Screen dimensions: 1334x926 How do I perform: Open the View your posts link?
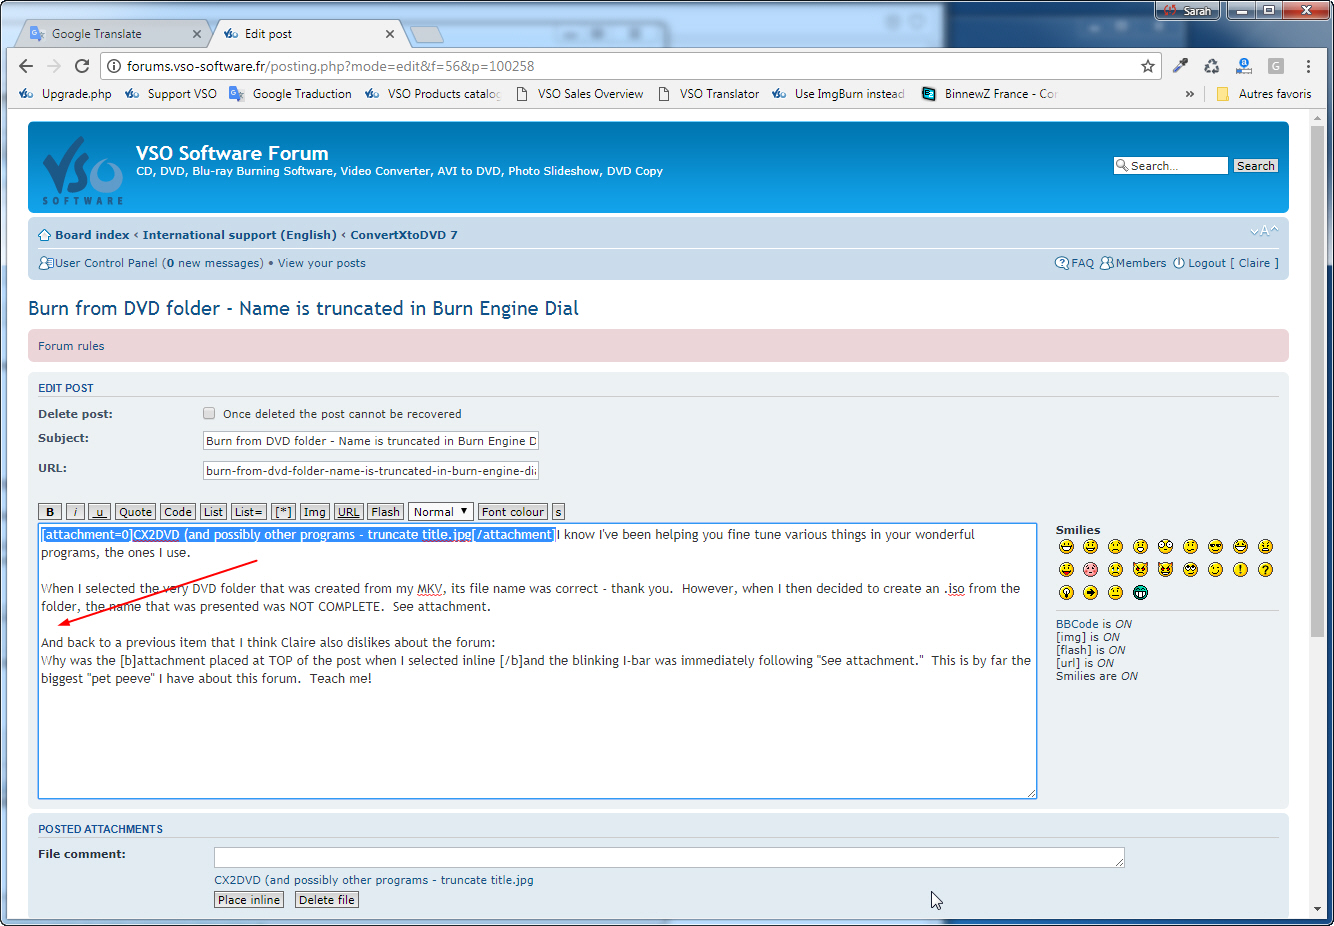[x=322, y=263]
